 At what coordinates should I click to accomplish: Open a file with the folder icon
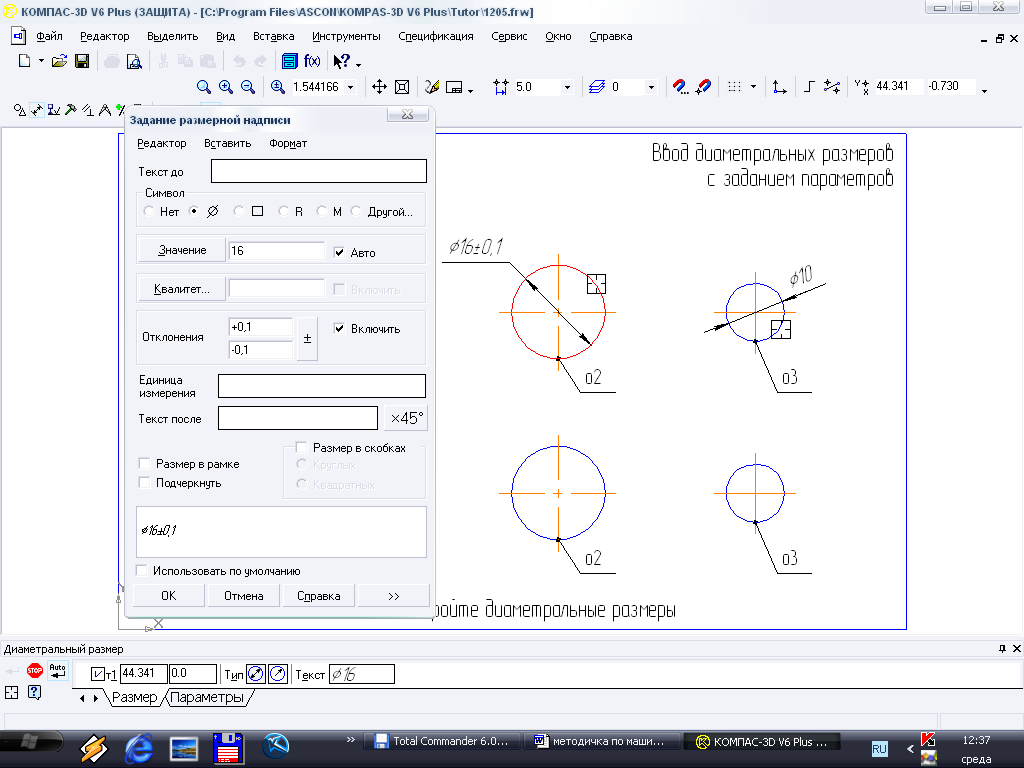59,61
